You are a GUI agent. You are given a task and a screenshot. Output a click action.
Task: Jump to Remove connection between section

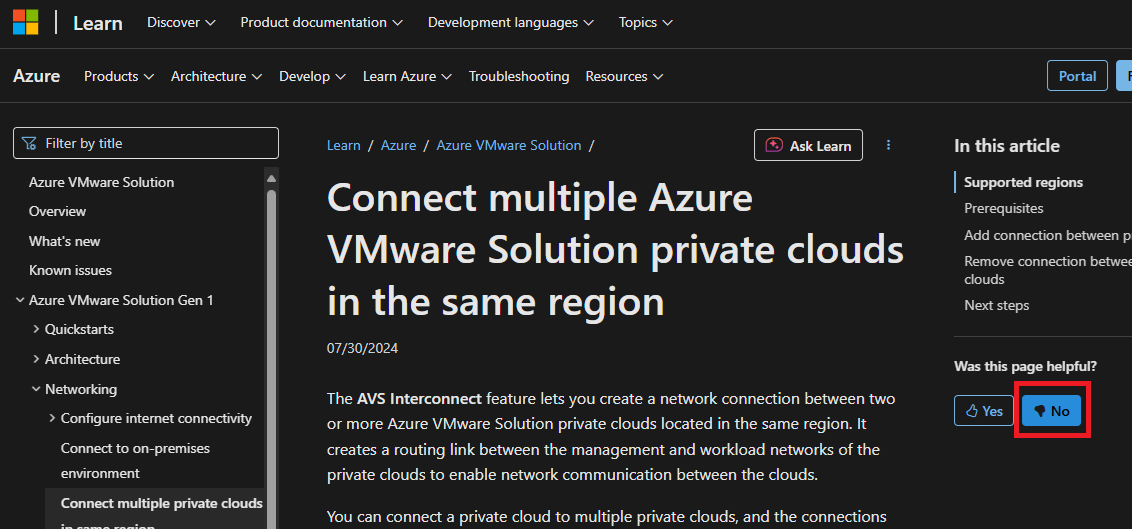[1048, 270]
